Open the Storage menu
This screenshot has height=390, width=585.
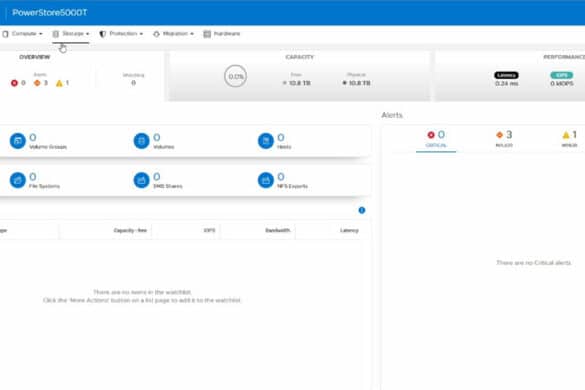point(71,34)
